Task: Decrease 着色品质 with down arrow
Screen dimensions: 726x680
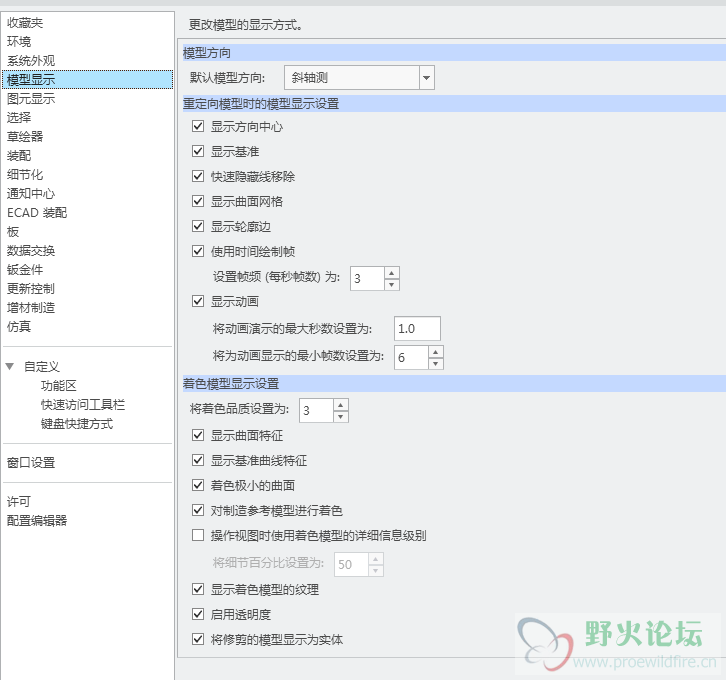Action: tap(340, 417)
